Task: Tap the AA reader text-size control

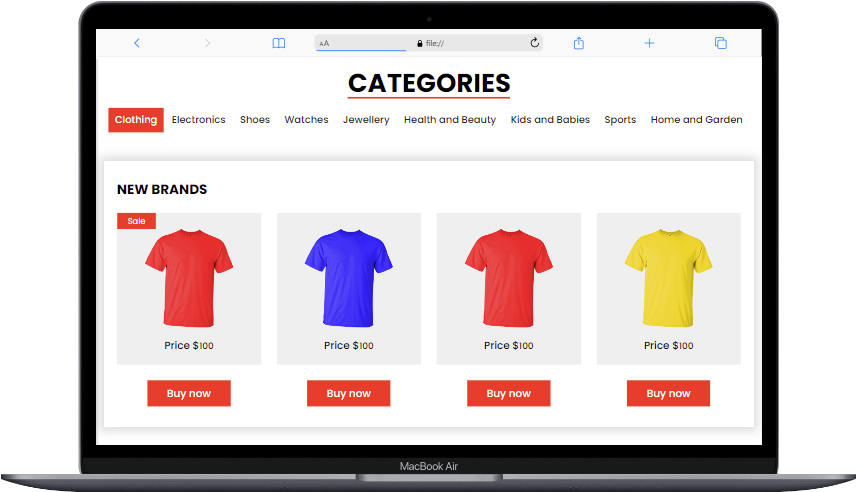Action: click(324, 43)
